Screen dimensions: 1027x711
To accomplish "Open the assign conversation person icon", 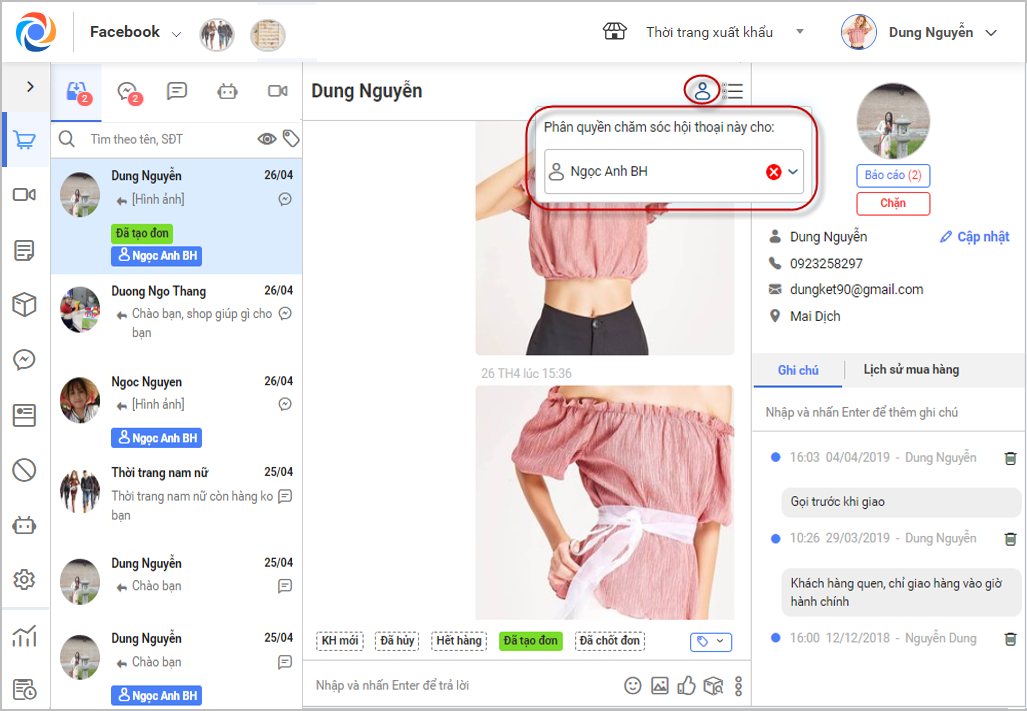I will 701,90.
